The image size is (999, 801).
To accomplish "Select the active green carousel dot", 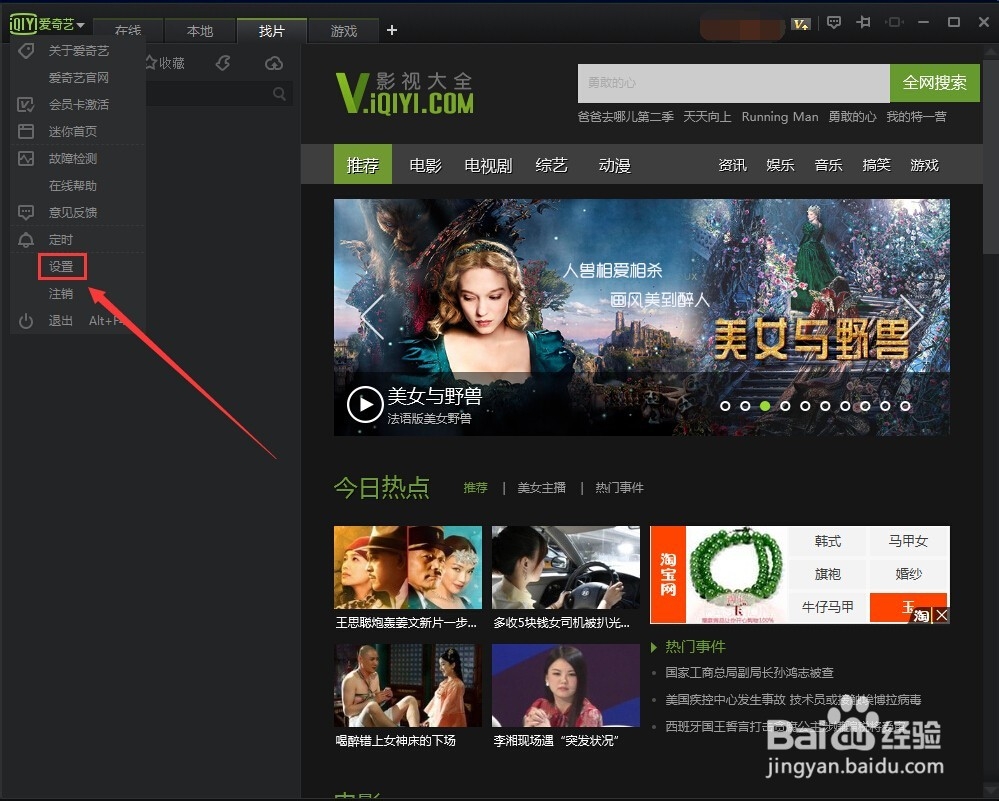I will (x=765, y=405).
